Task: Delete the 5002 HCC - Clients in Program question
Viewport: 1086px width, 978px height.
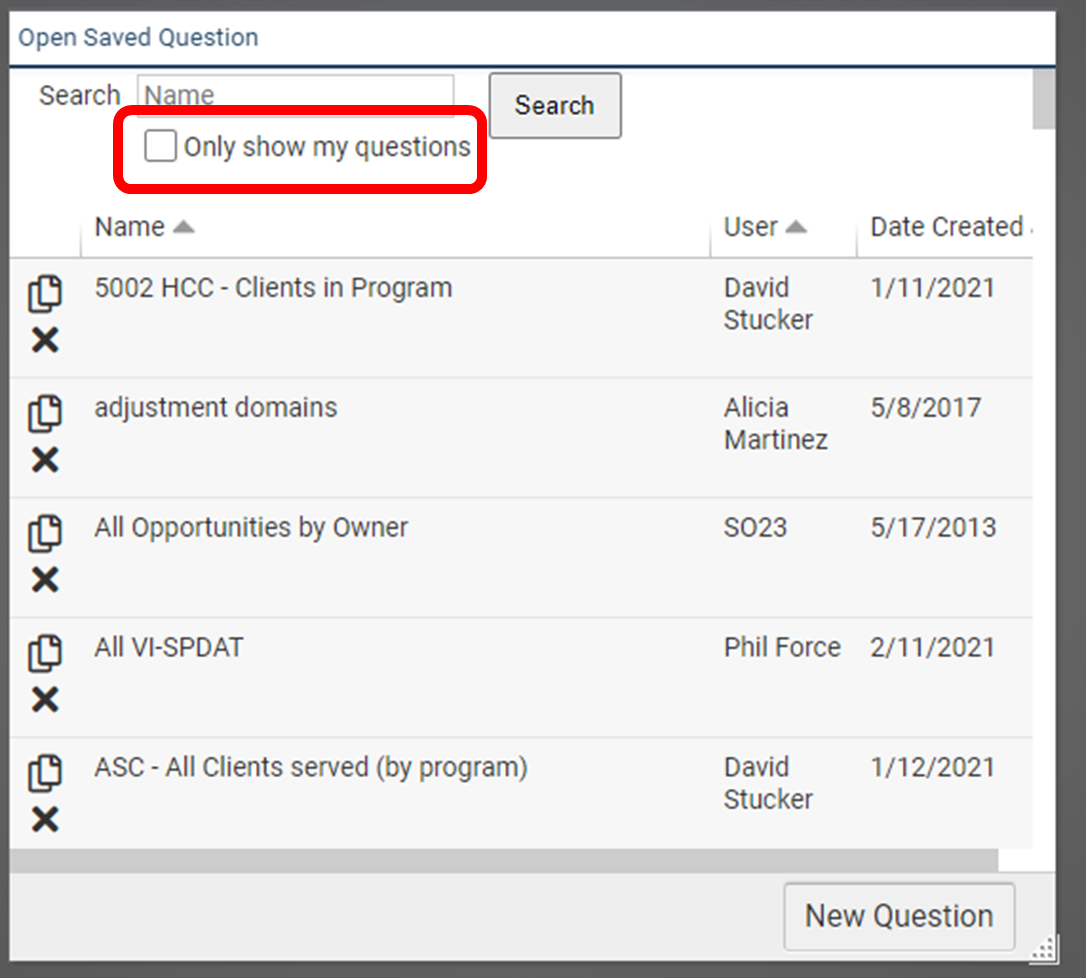Action: click(x=45, y=340)
